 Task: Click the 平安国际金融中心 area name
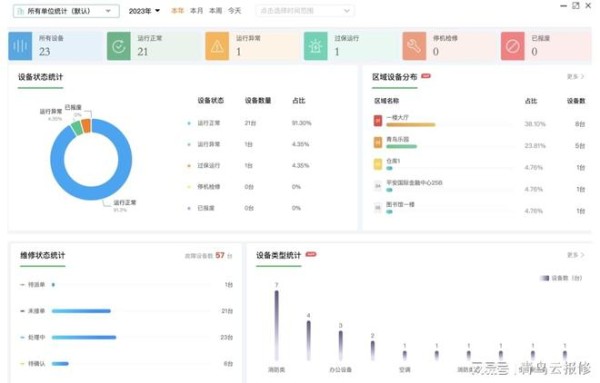pos(414,183)
